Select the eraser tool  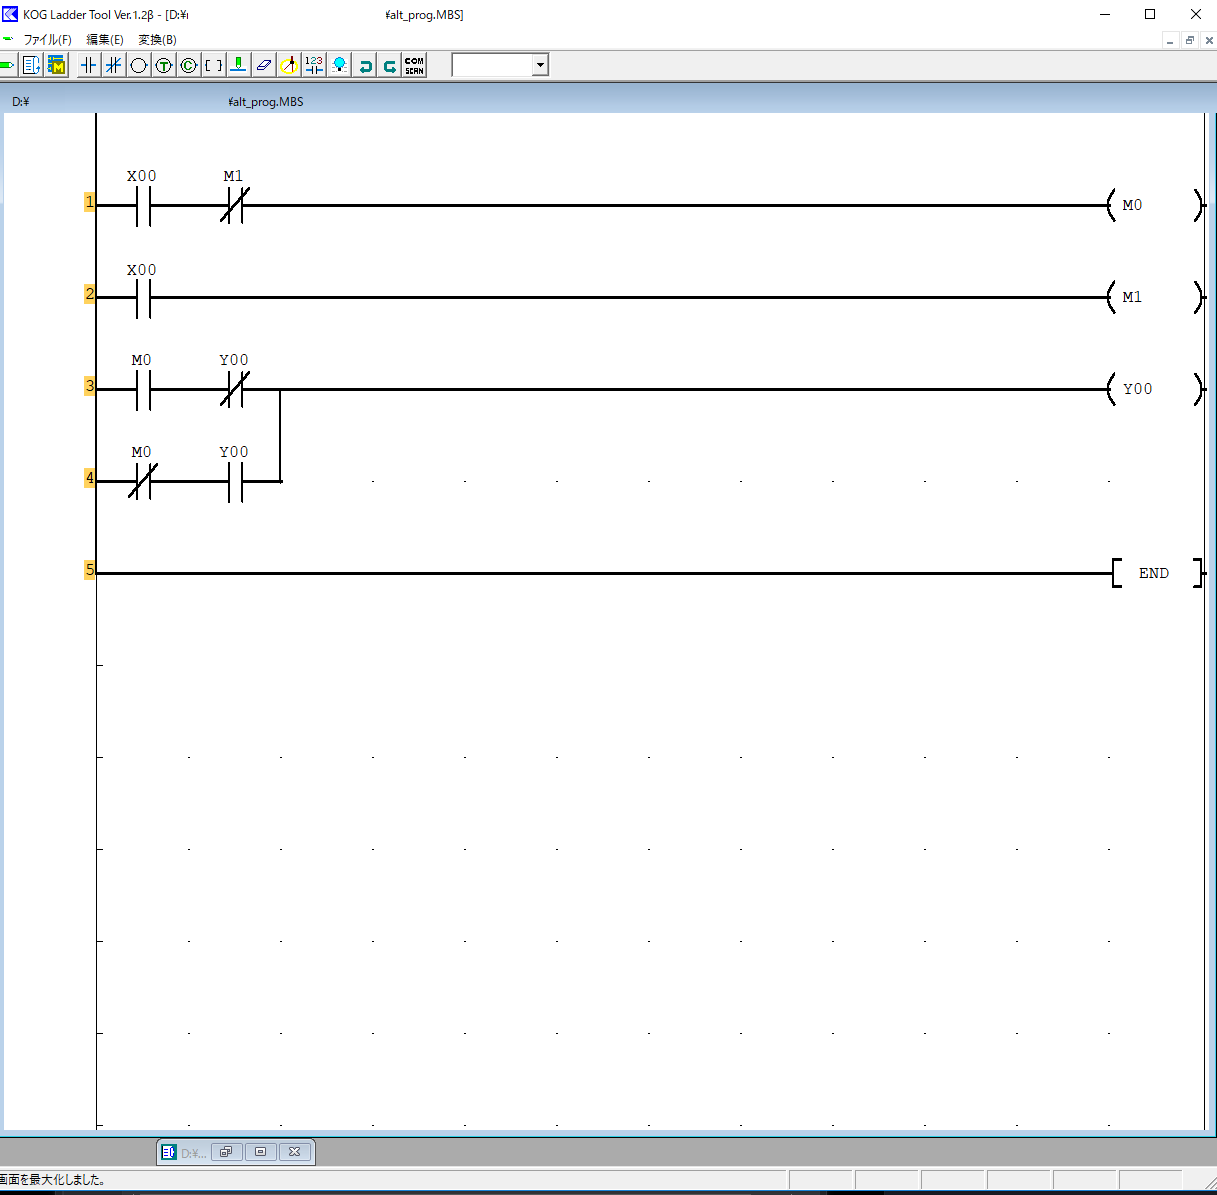tap(264, 66)
